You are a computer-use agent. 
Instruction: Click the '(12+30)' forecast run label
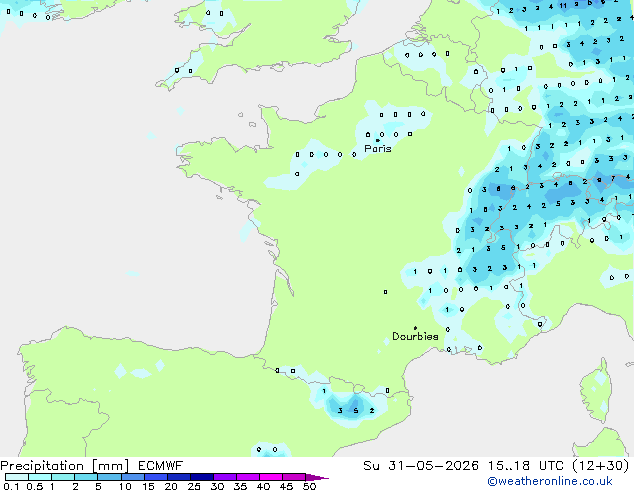tap(601, 466)
